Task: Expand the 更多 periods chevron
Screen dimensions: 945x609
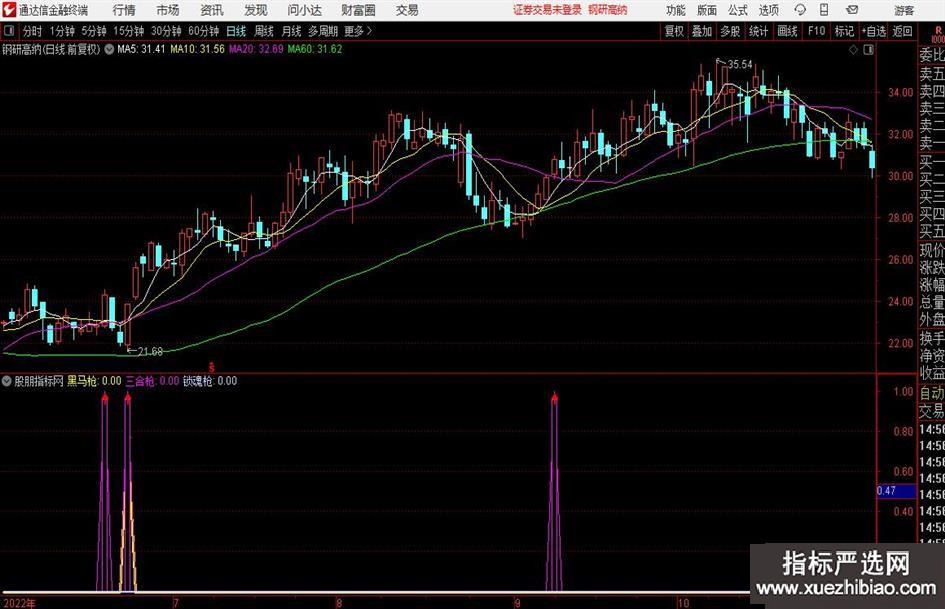Action: point(359,31)
